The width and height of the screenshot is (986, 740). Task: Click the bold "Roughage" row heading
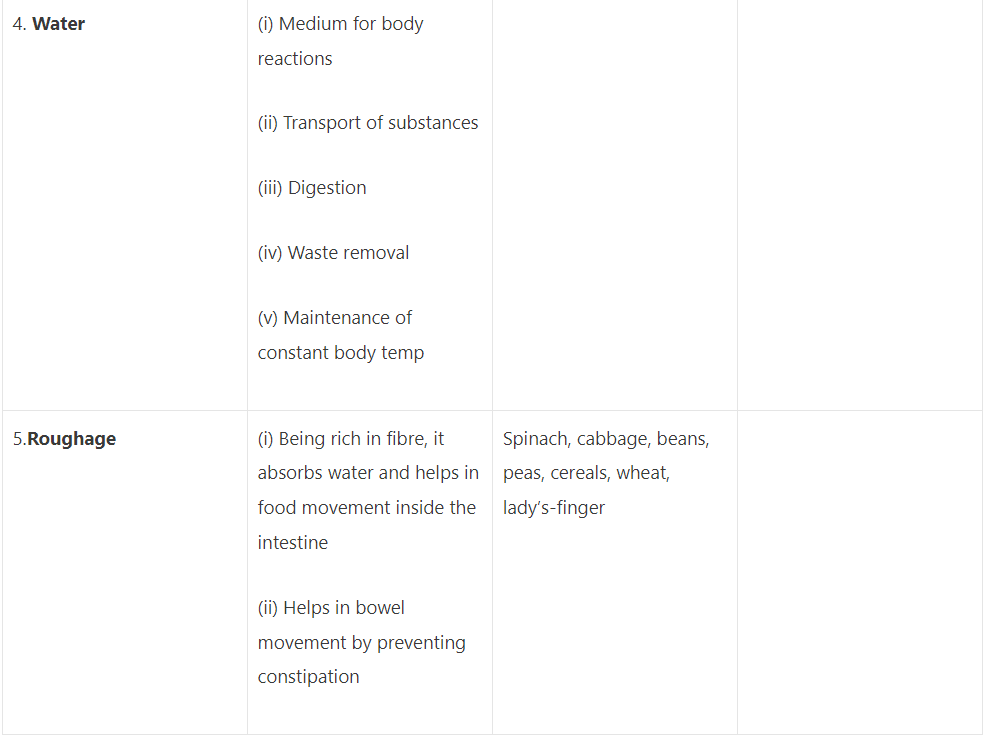(71, 439)
